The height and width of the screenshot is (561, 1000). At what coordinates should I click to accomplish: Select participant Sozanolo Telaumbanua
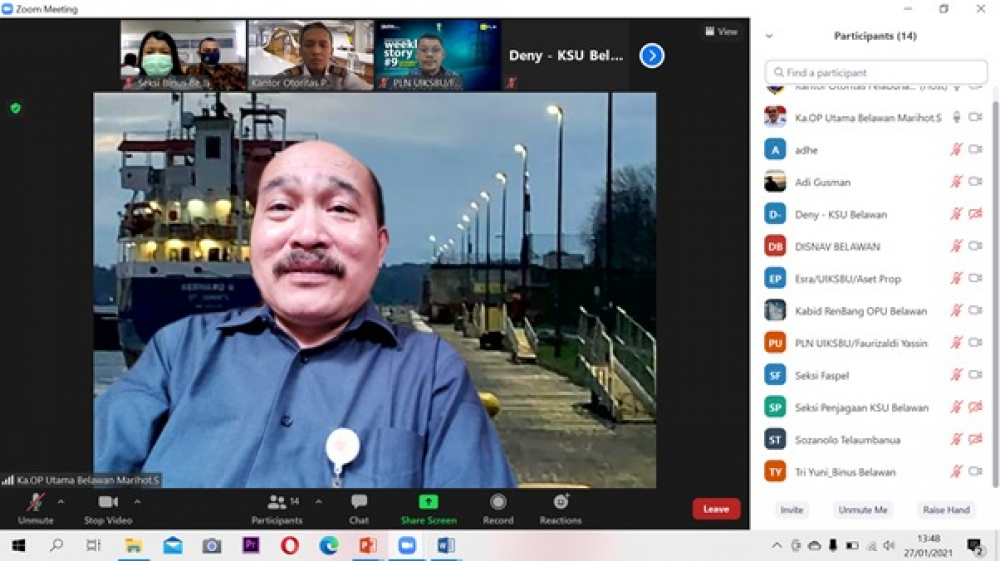876,440
